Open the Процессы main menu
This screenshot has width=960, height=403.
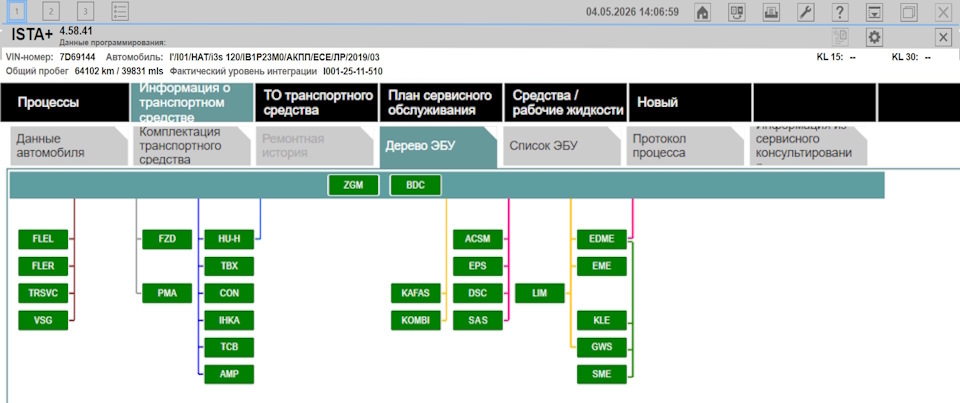coord(66,103)
